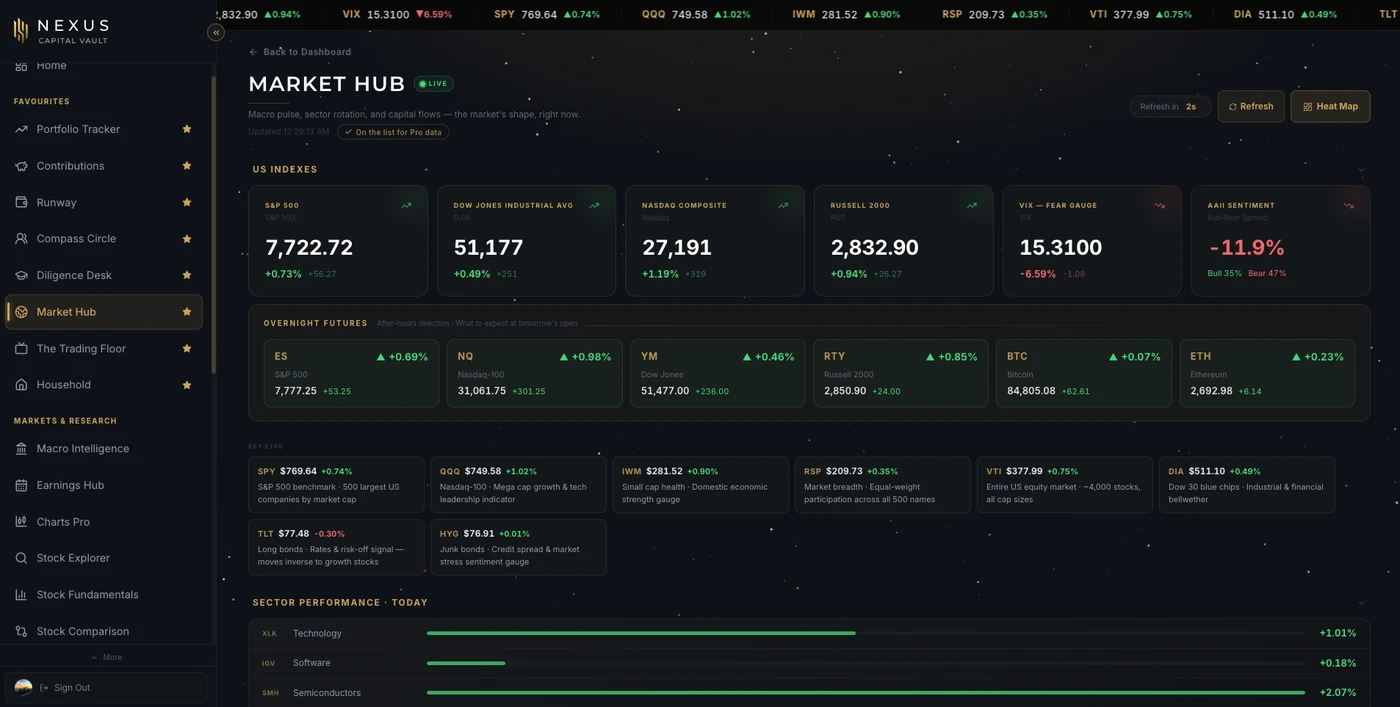Click the sidebar vertical scrollbar
The width and height of the screenshot is (1400, 707).
[213, 225]
